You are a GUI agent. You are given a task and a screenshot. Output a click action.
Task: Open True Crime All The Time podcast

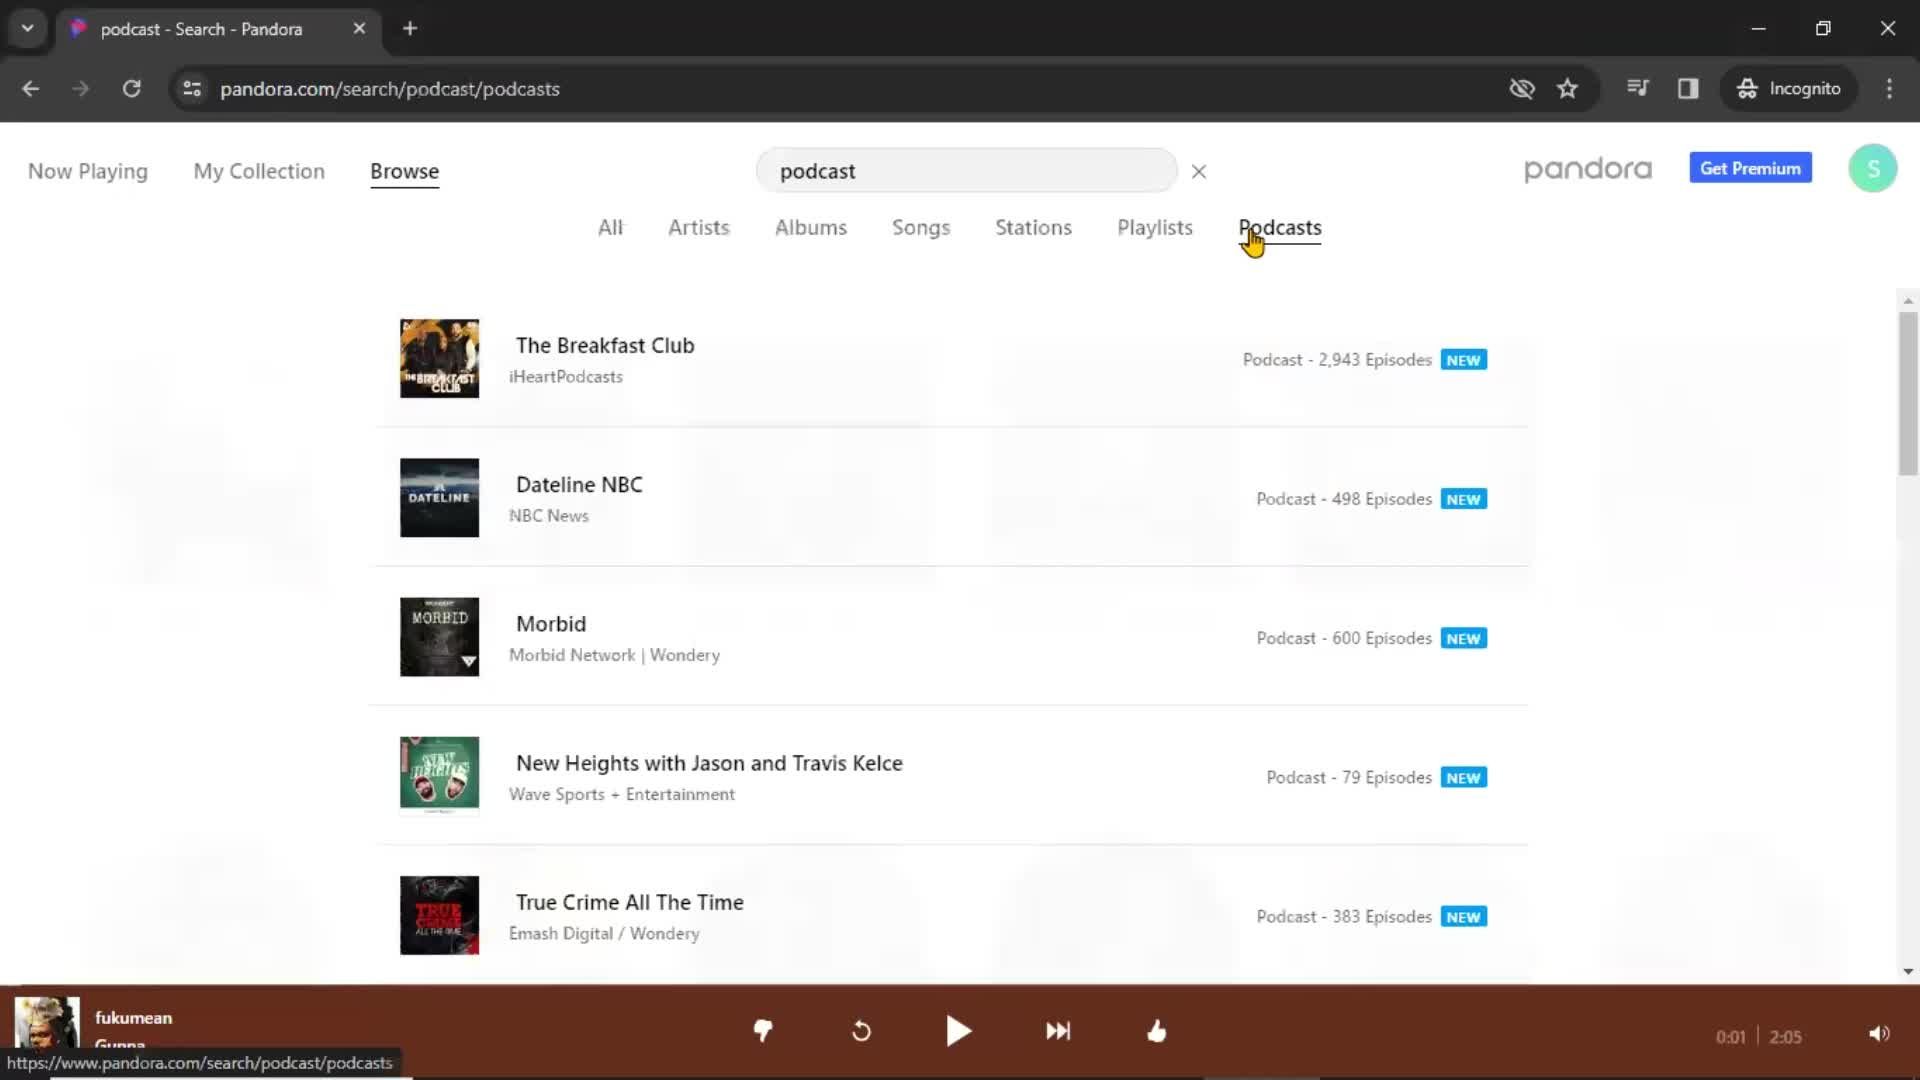(630, 902)
